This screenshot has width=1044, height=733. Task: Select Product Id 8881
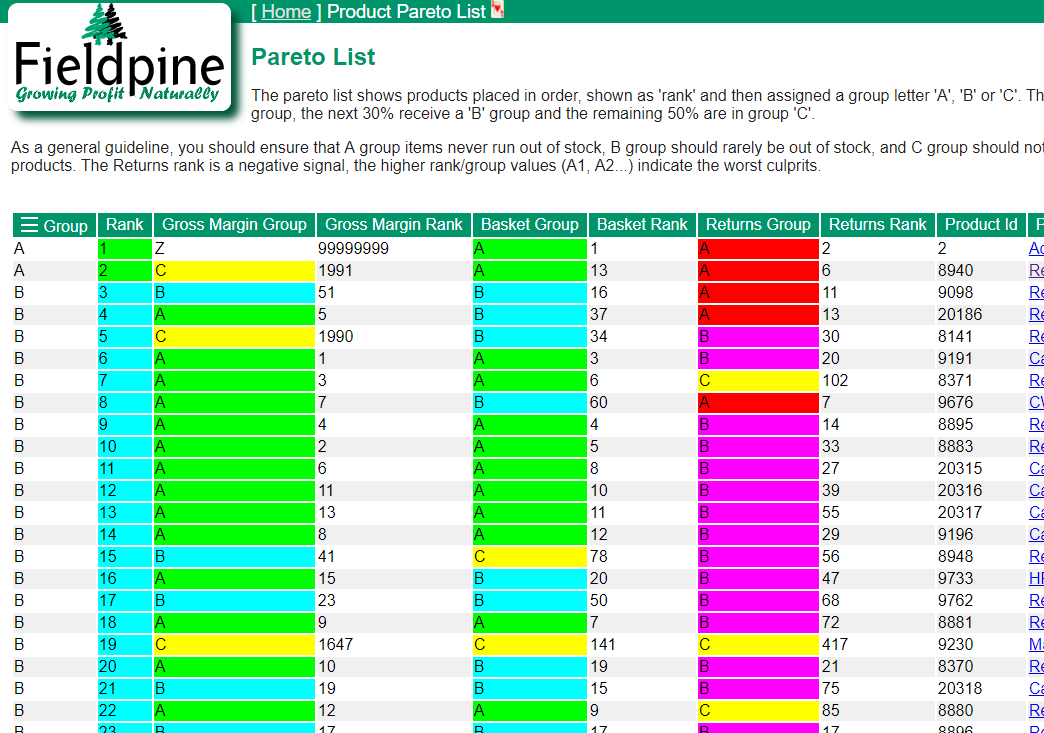coord(955,622)
